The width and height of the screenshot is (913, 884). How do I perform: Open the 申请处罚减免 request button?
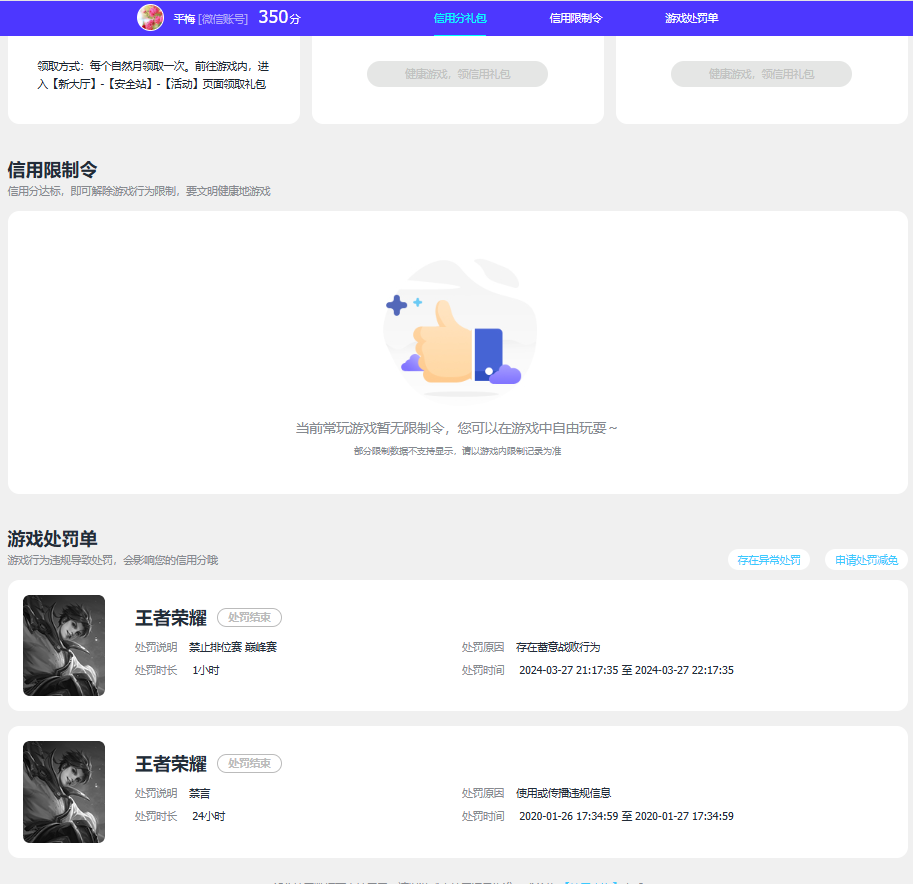(x=866, y=560)
